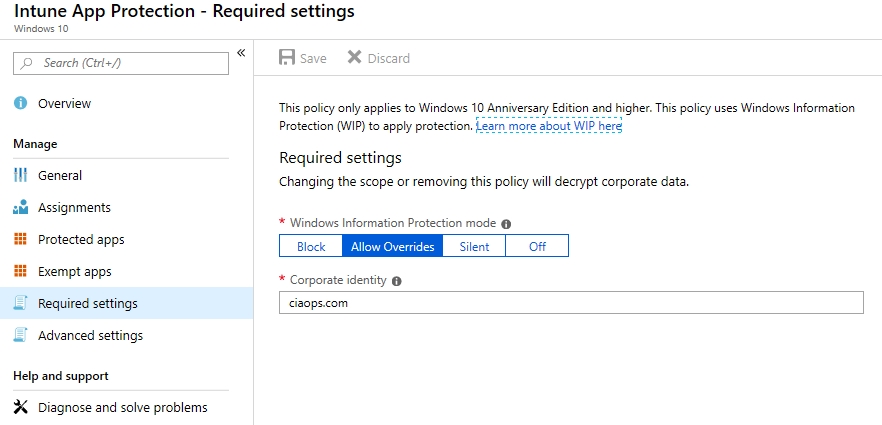Open the Learn more about WIP link
Viewport: 882px width, 425px height.
549,127
